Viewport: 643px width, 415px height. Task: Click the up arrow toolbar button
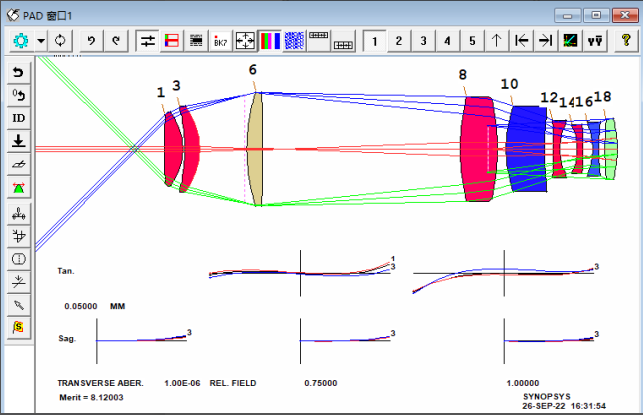tap(497, 41)
